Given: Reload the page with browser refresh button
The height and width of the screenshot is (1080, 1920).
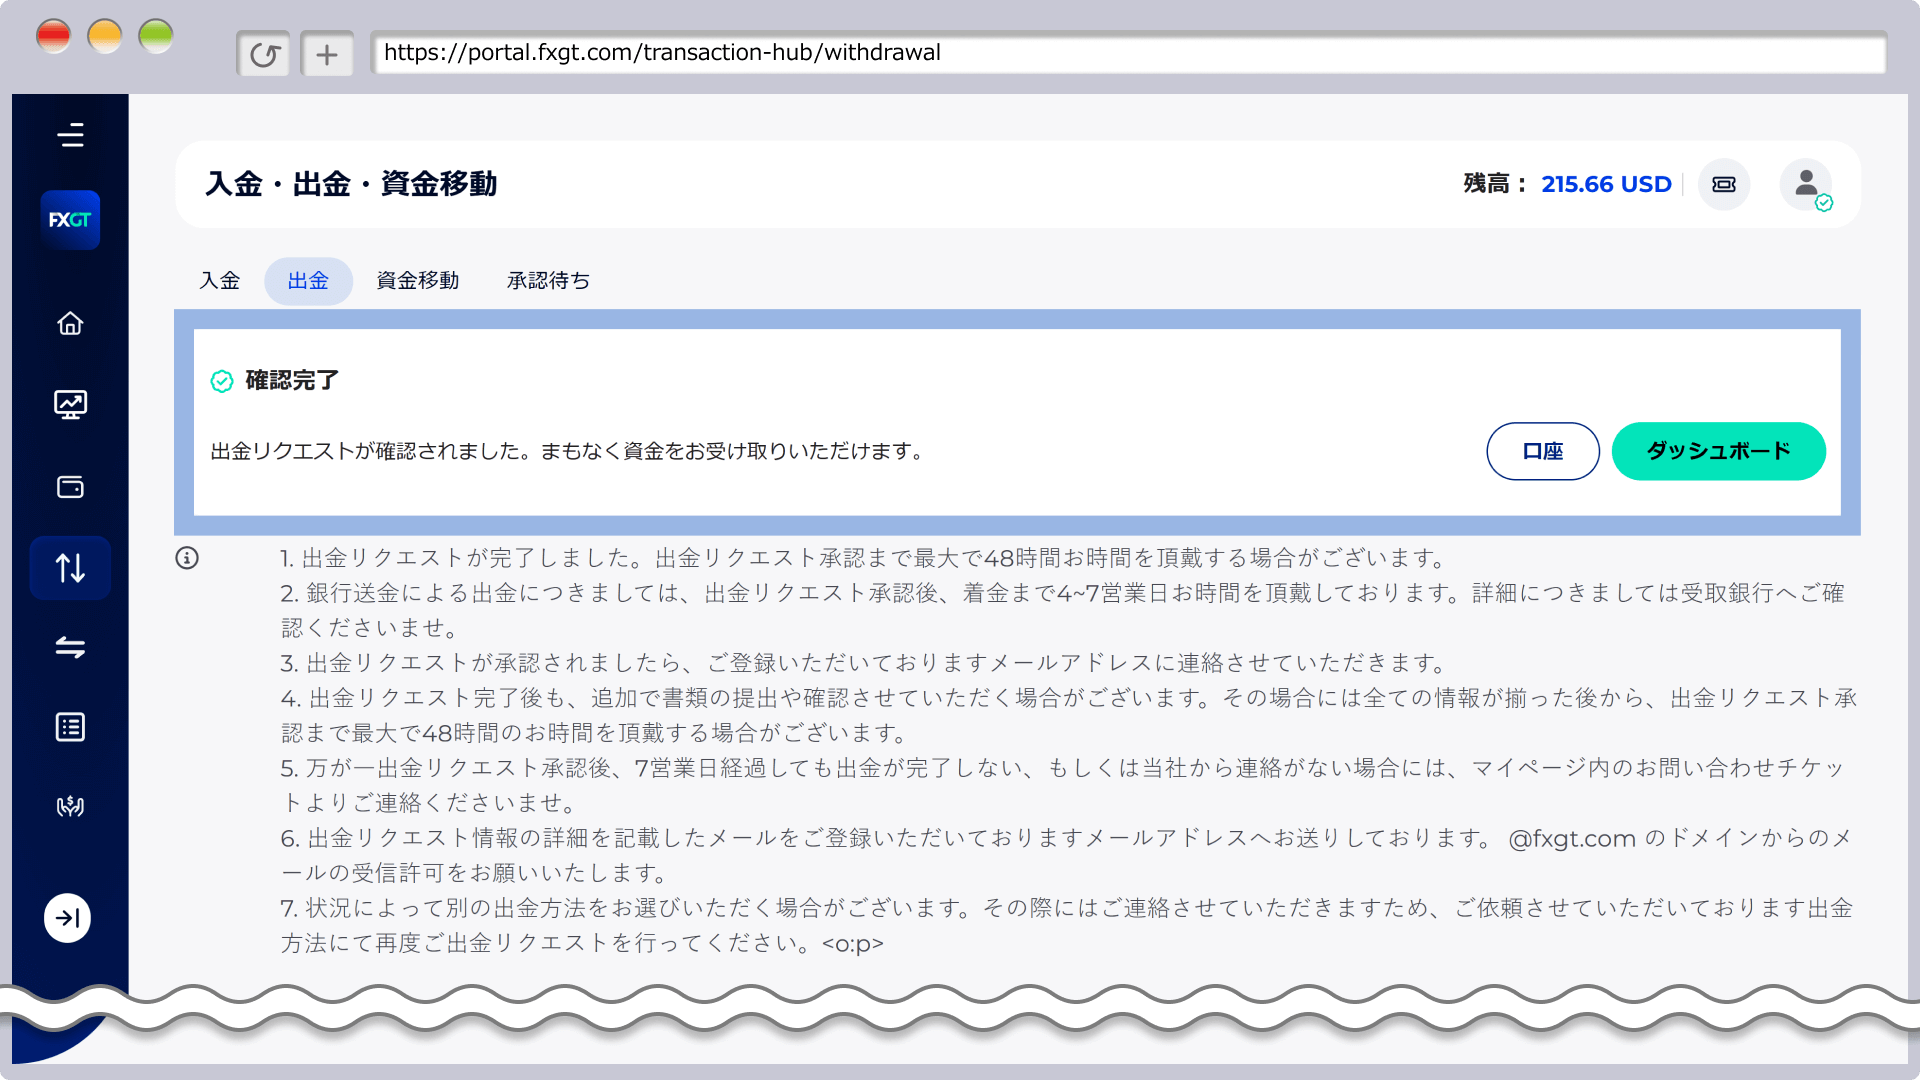Looking at the screenshot, I should pos(264,54).
